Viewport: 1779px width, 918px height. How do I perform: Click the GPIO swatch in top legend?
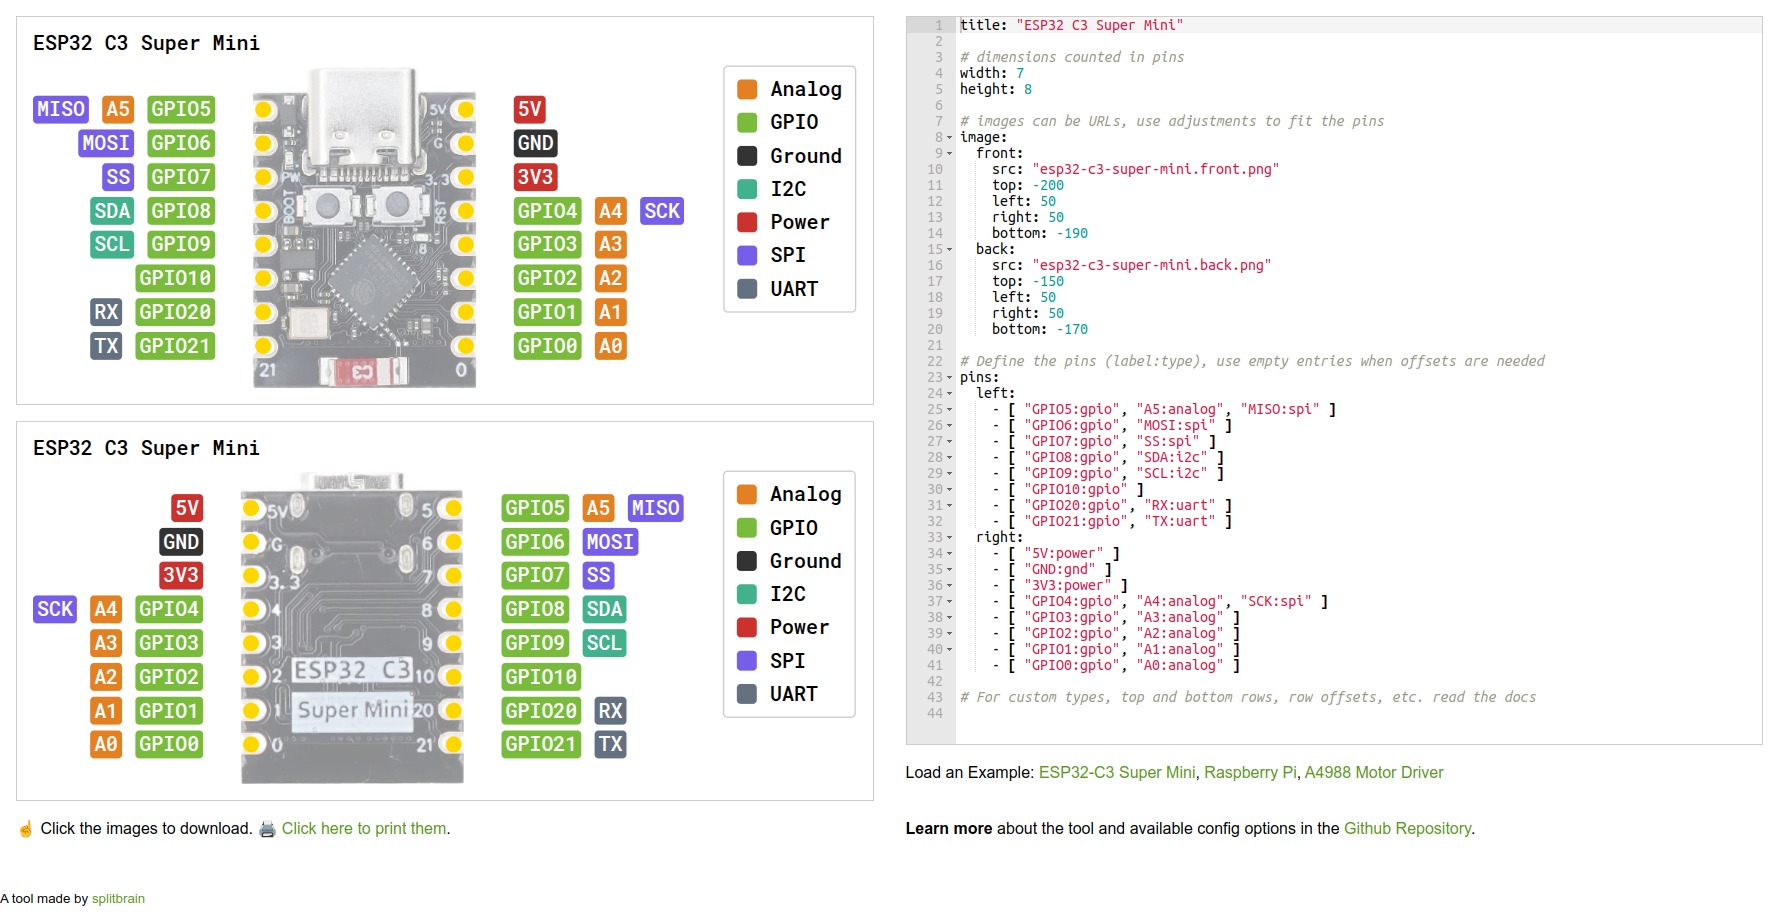pyautogui.click(x=747, y=122)
